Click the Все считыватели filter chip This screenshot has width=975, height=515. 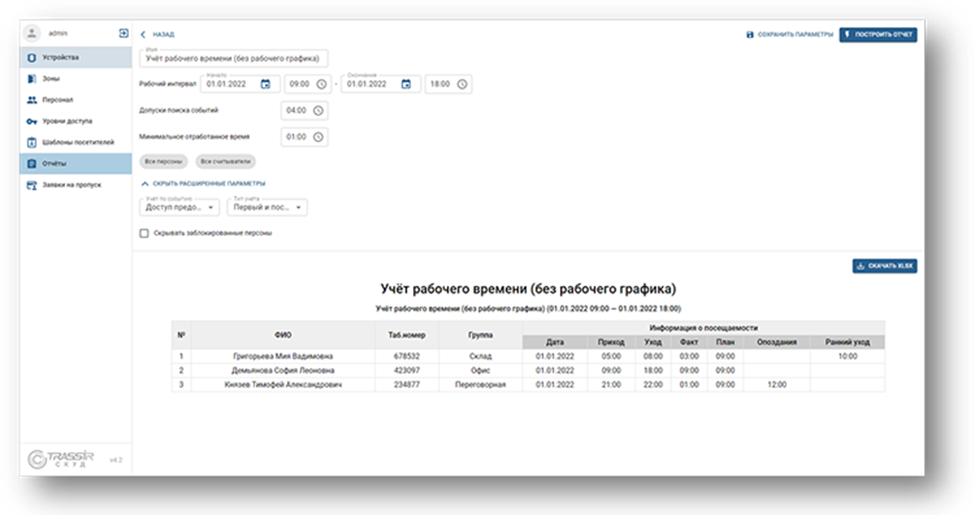click(x=226, y=162)
